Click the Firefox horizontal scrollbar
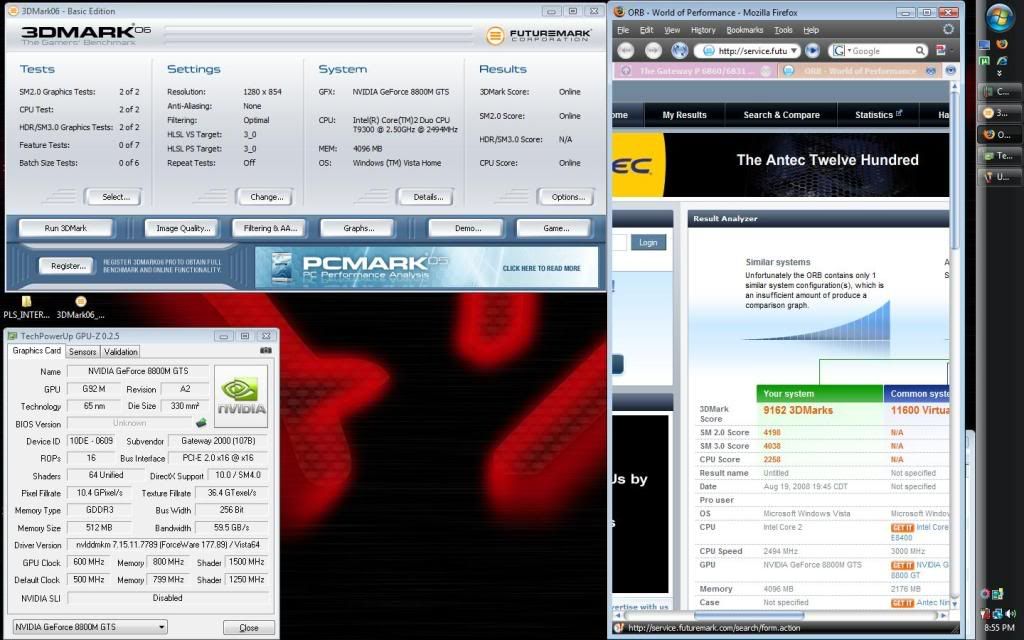Image resolution: width=1024 pixels, height=640 pixels. click(x=780, y=615)
